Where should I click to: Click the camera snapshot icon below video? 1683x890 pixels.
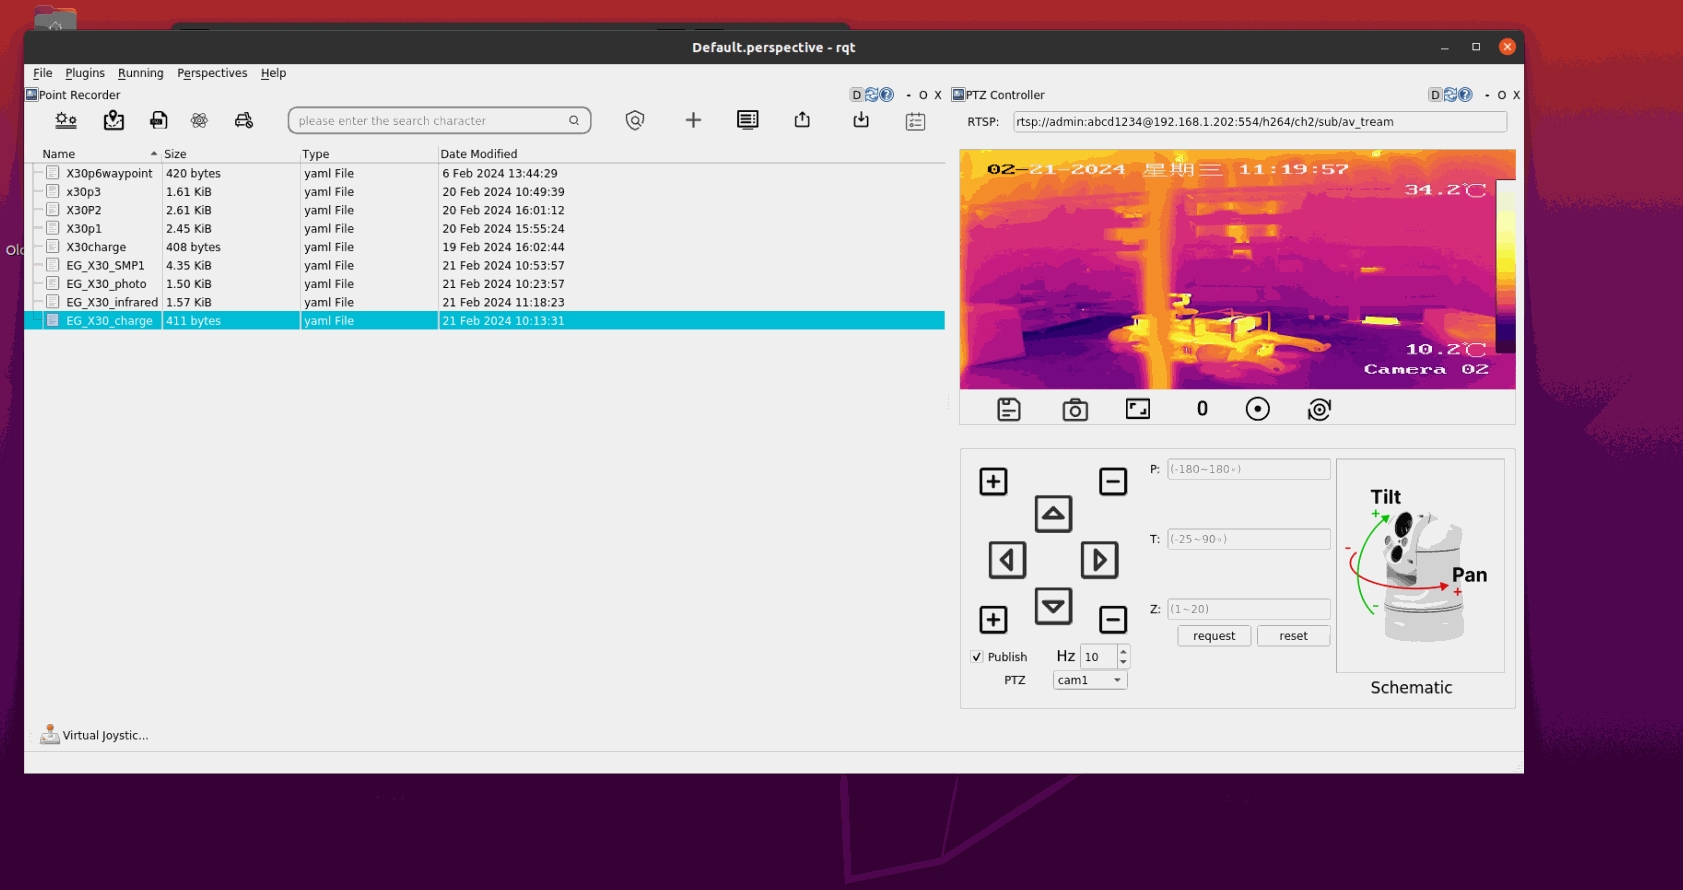1074,410
